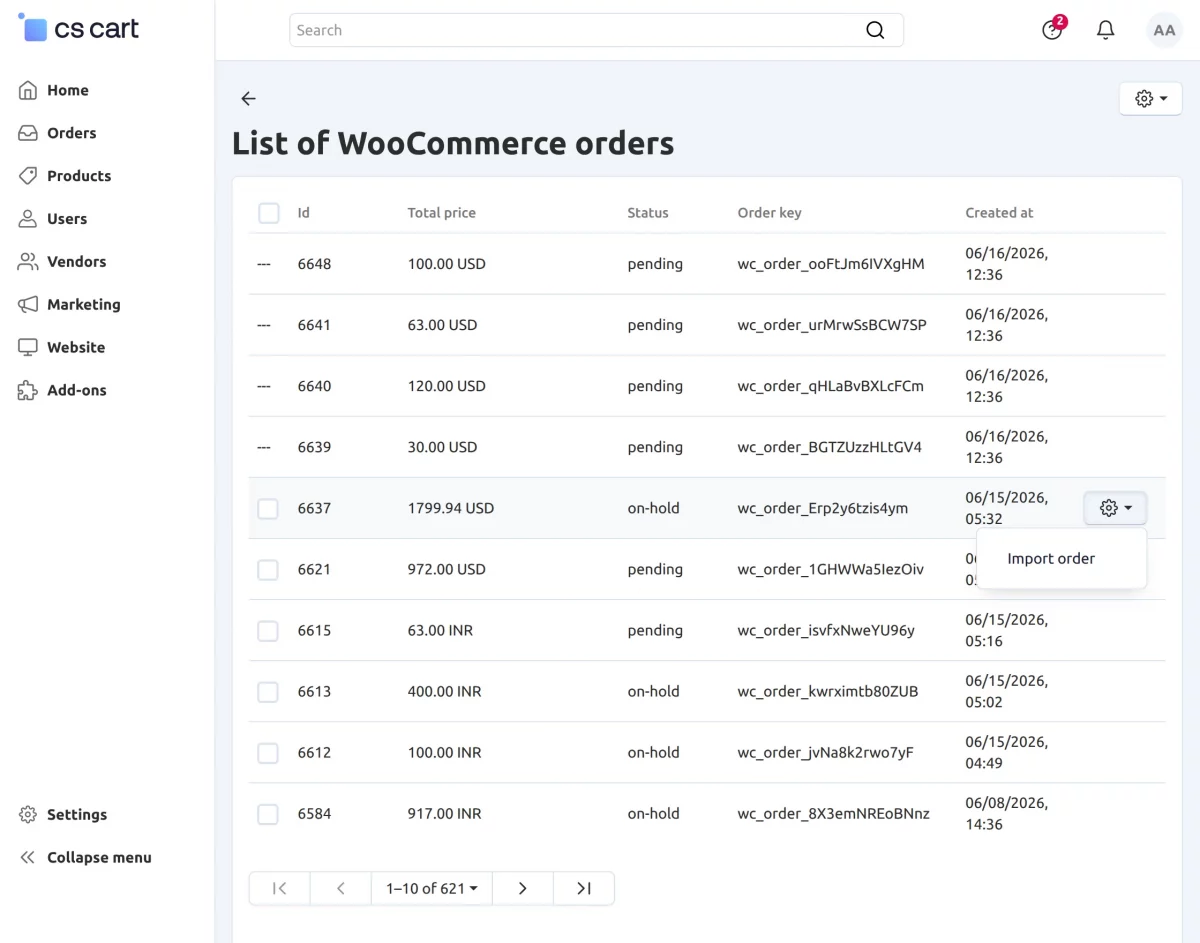Open the notifications bell icon
The image size is (1200, 943).
(x=1105, y=30)
